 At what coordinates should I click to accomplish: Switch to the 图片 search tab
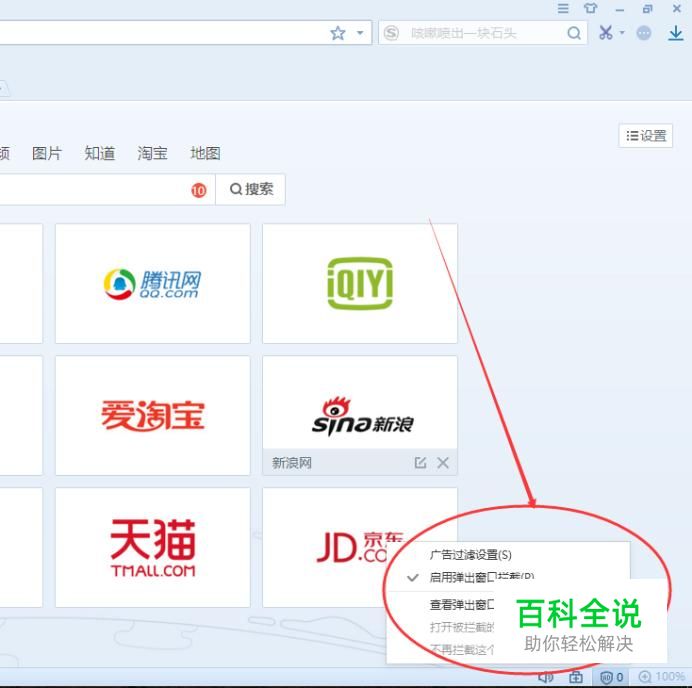pos(47,153)
